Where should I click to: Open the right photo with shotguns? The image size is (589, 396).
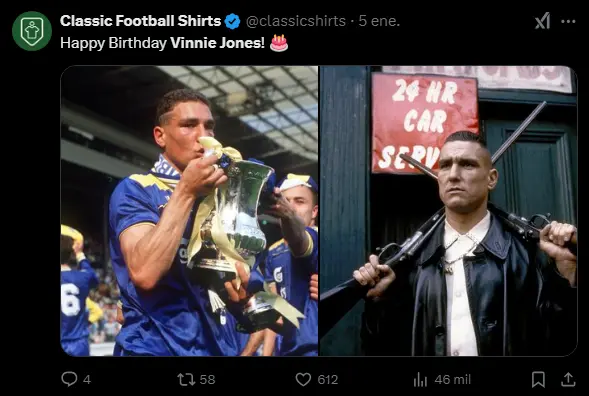point(448,211)
